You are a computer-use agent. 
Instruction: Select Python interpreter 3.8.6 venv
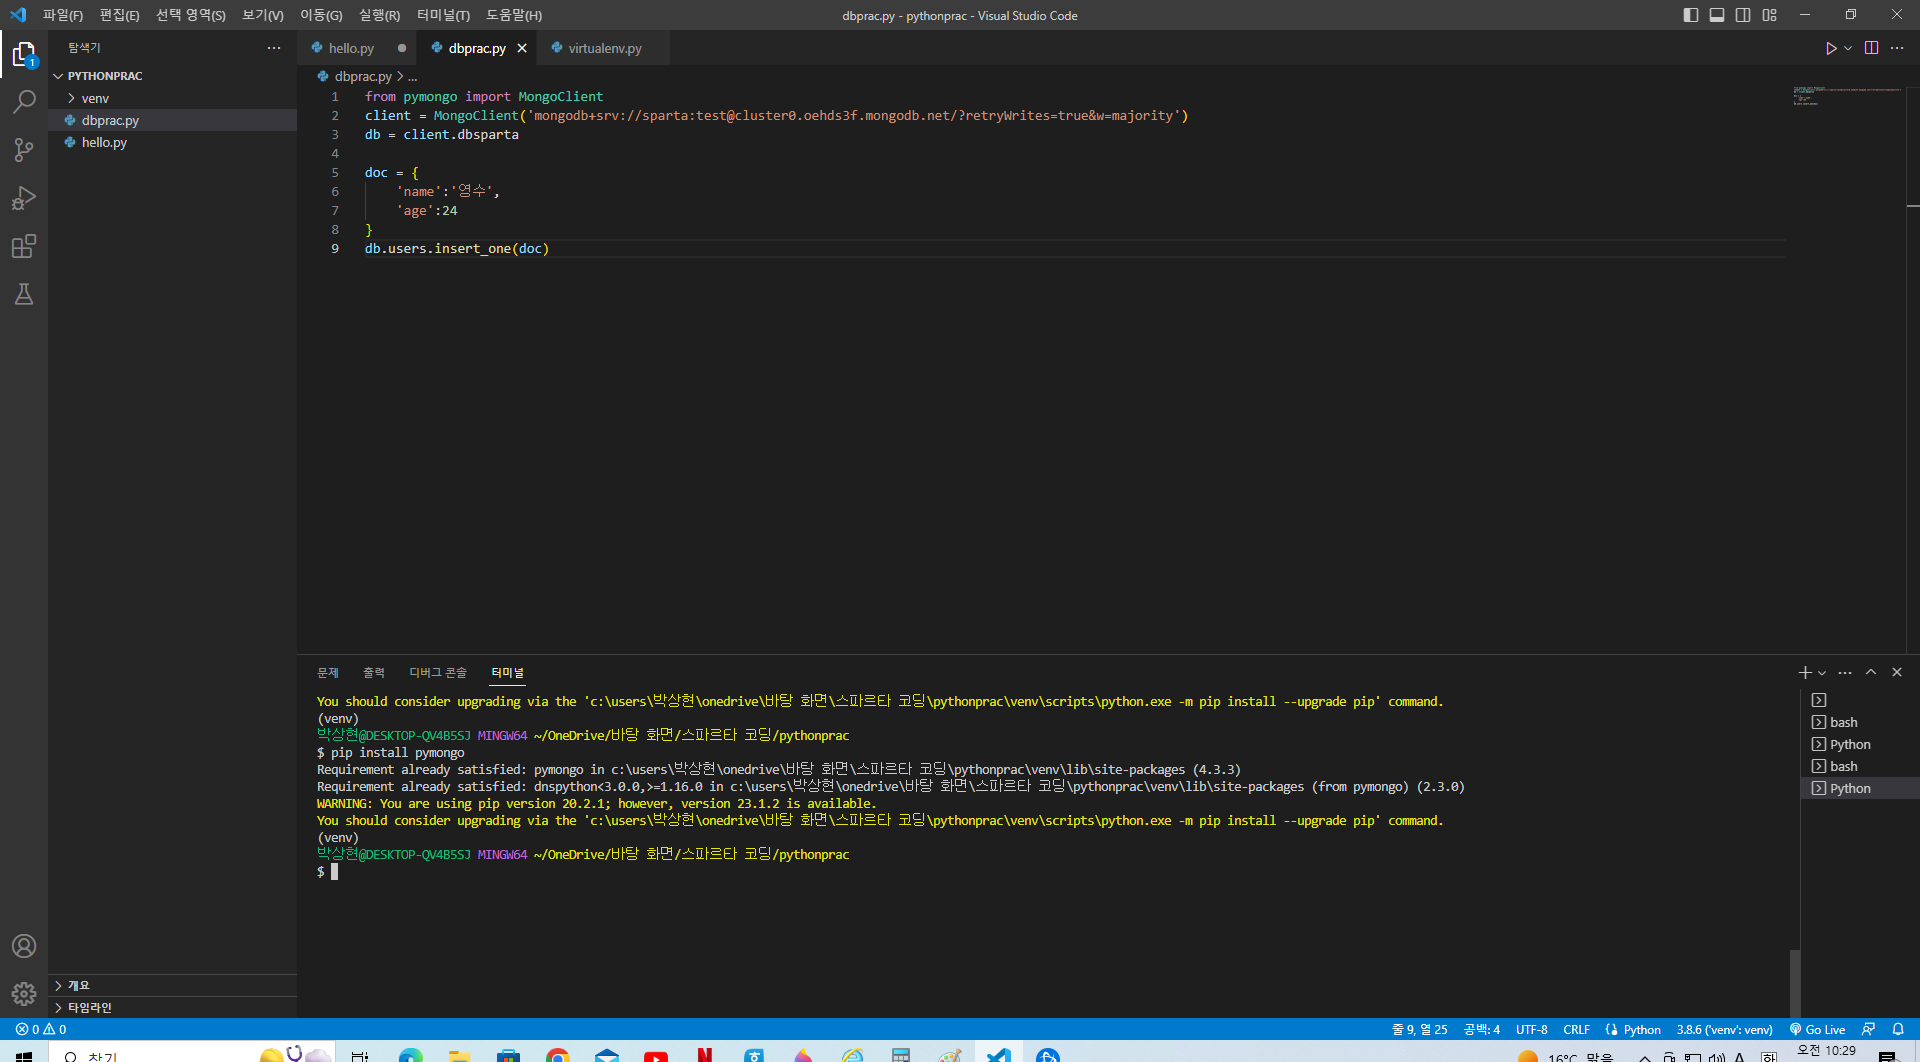pos(1724,1029)
